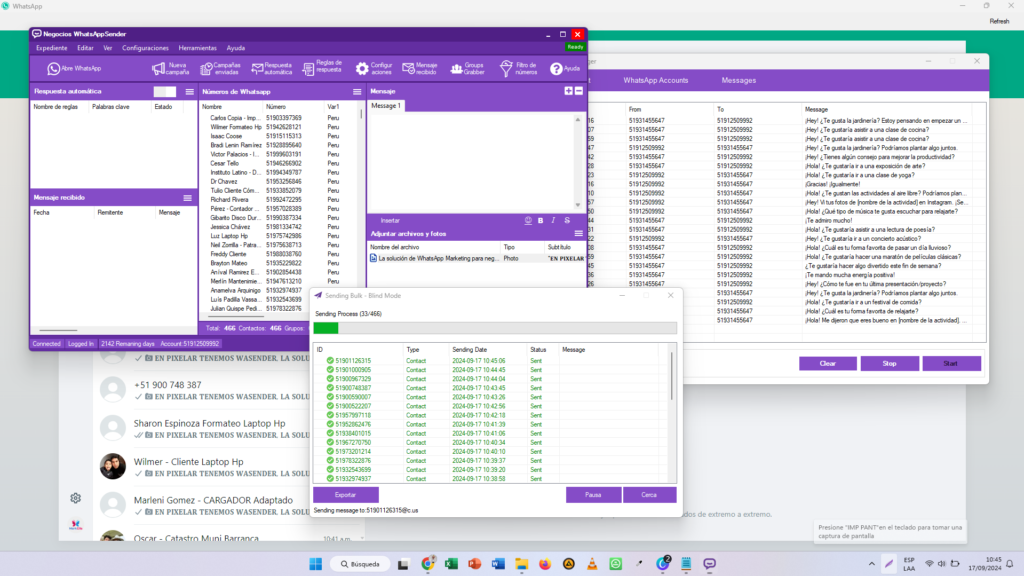Image resolution: width=1024 pixels, height=576 pixels.
Task: Click the Sending Process progress bar
Action: click(x=495, y=328)
